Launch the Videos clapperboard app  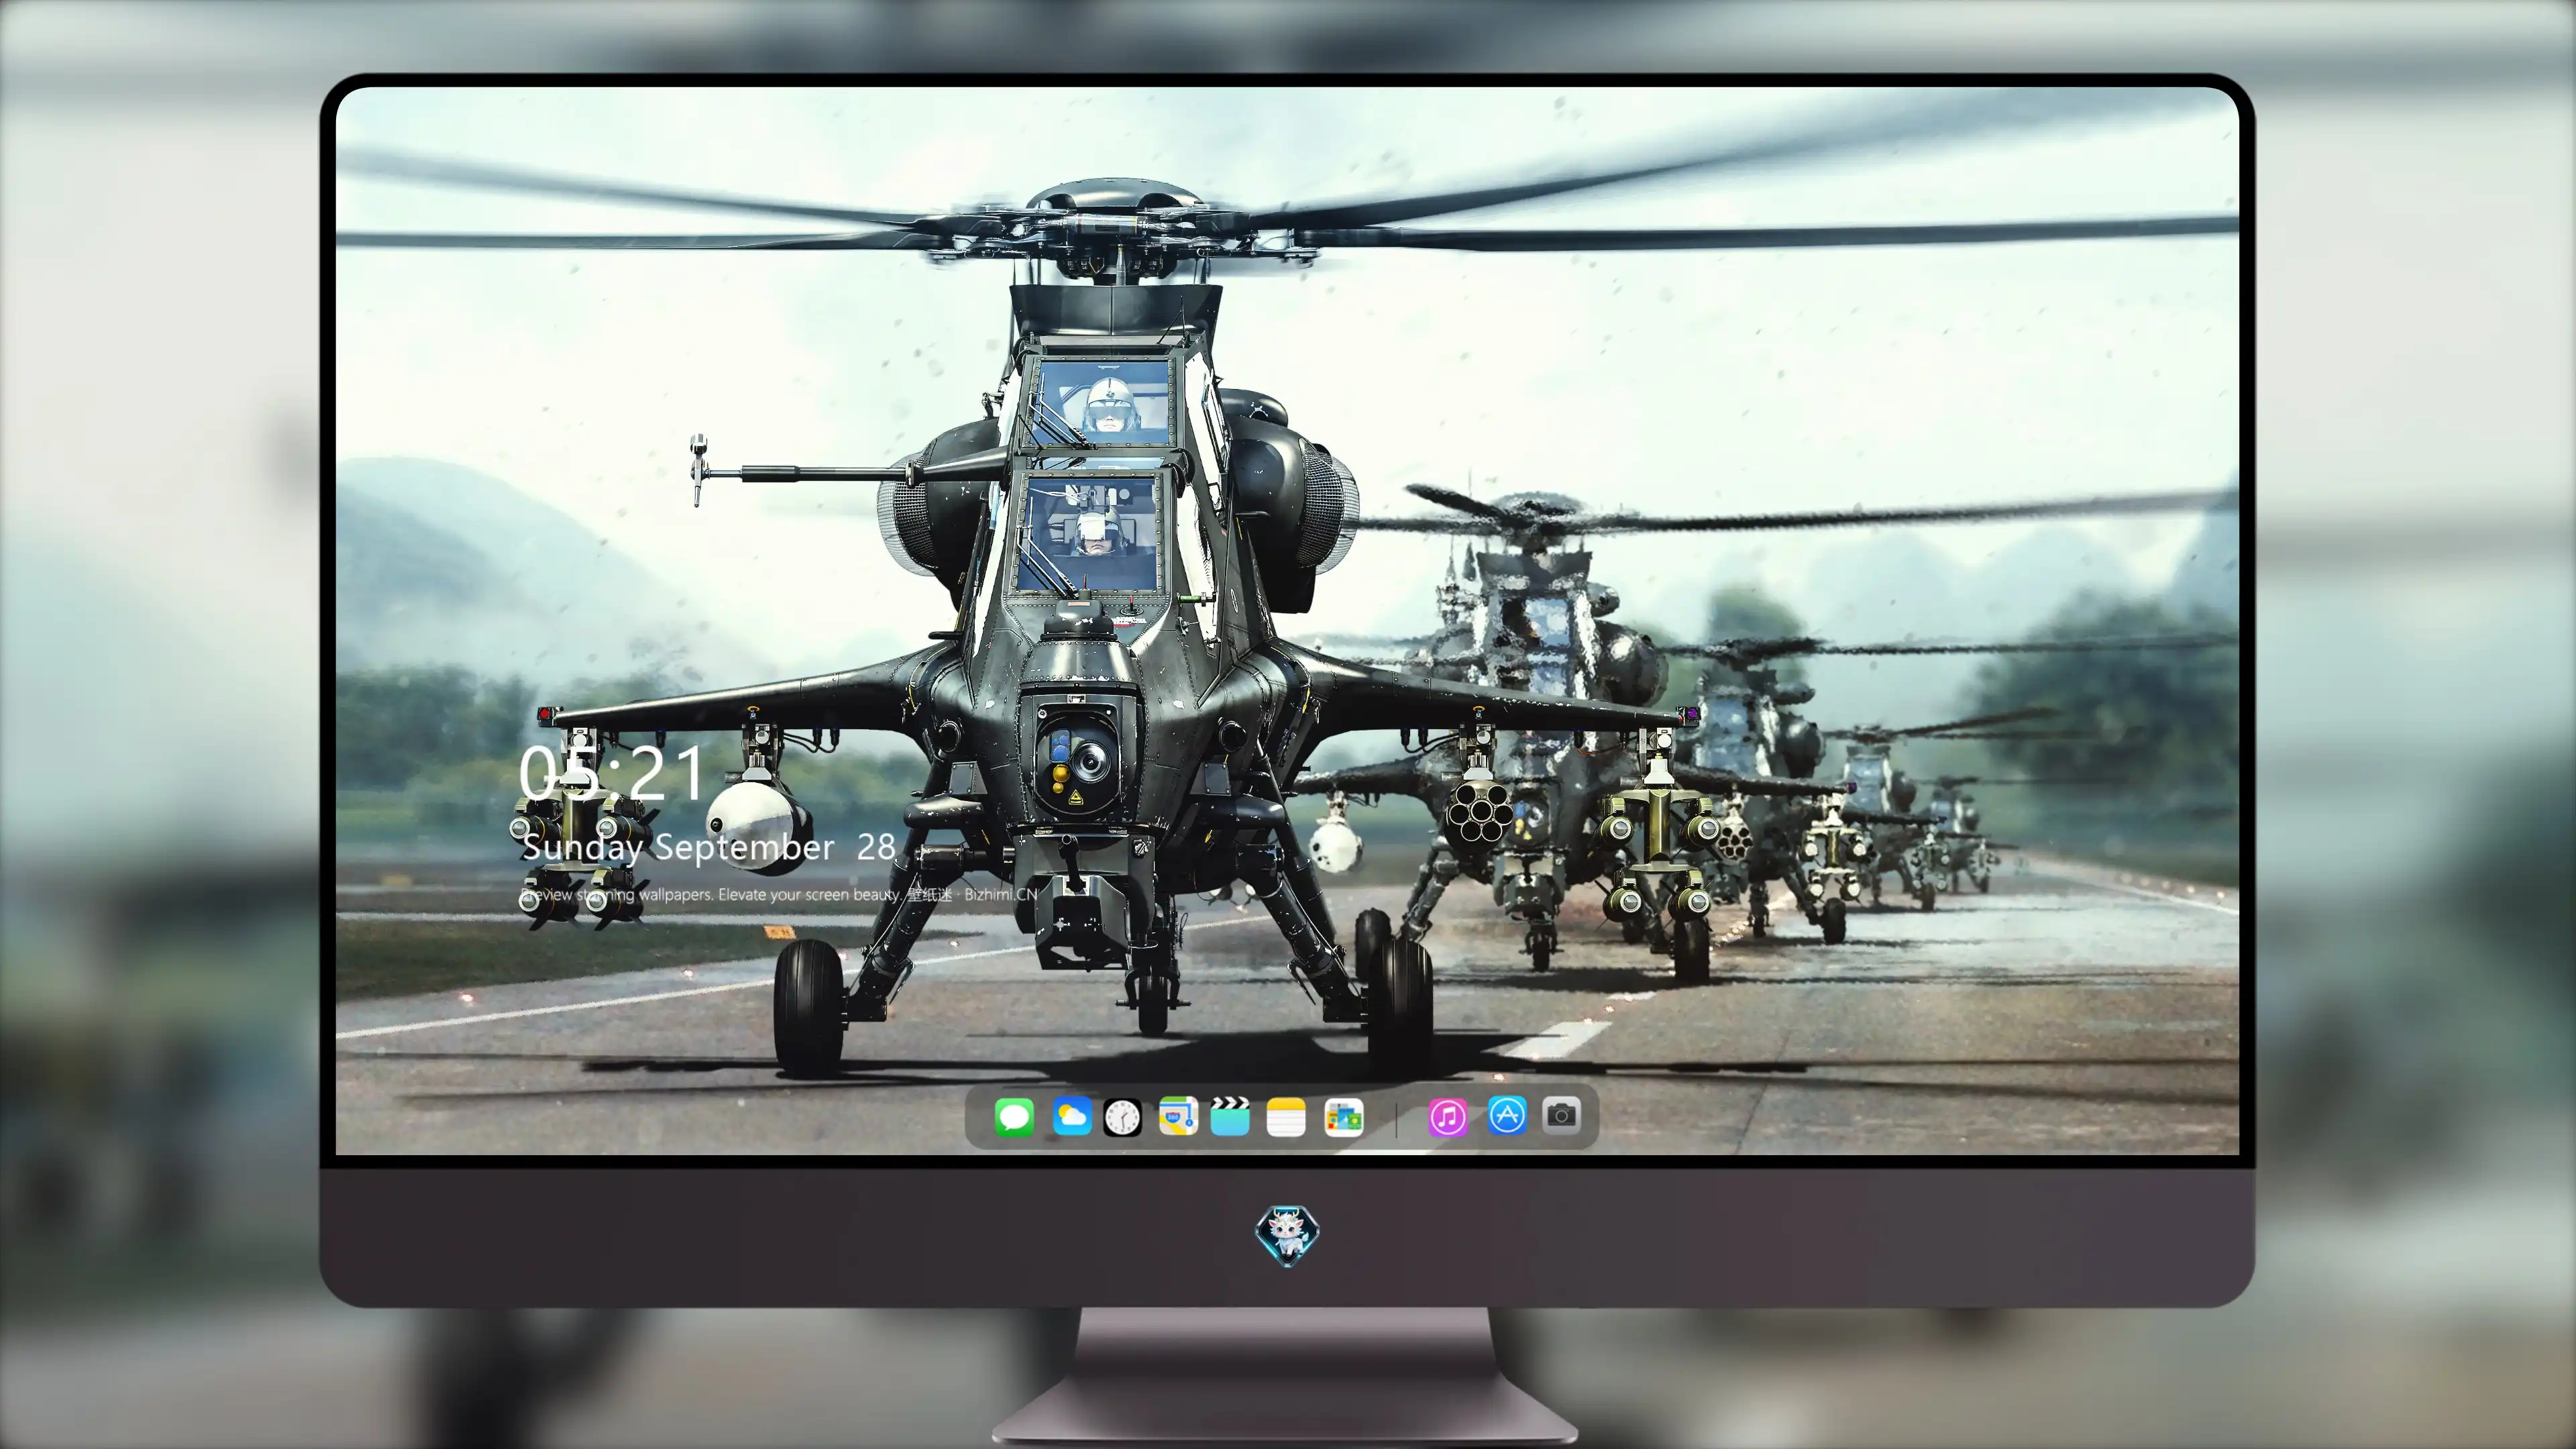click(1230, 1117)
